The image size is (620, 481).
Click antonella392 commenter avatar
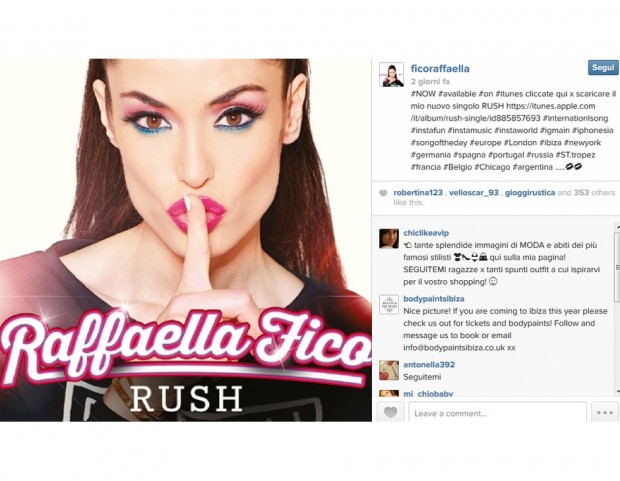pyautogui.click(x=389, y=370)
